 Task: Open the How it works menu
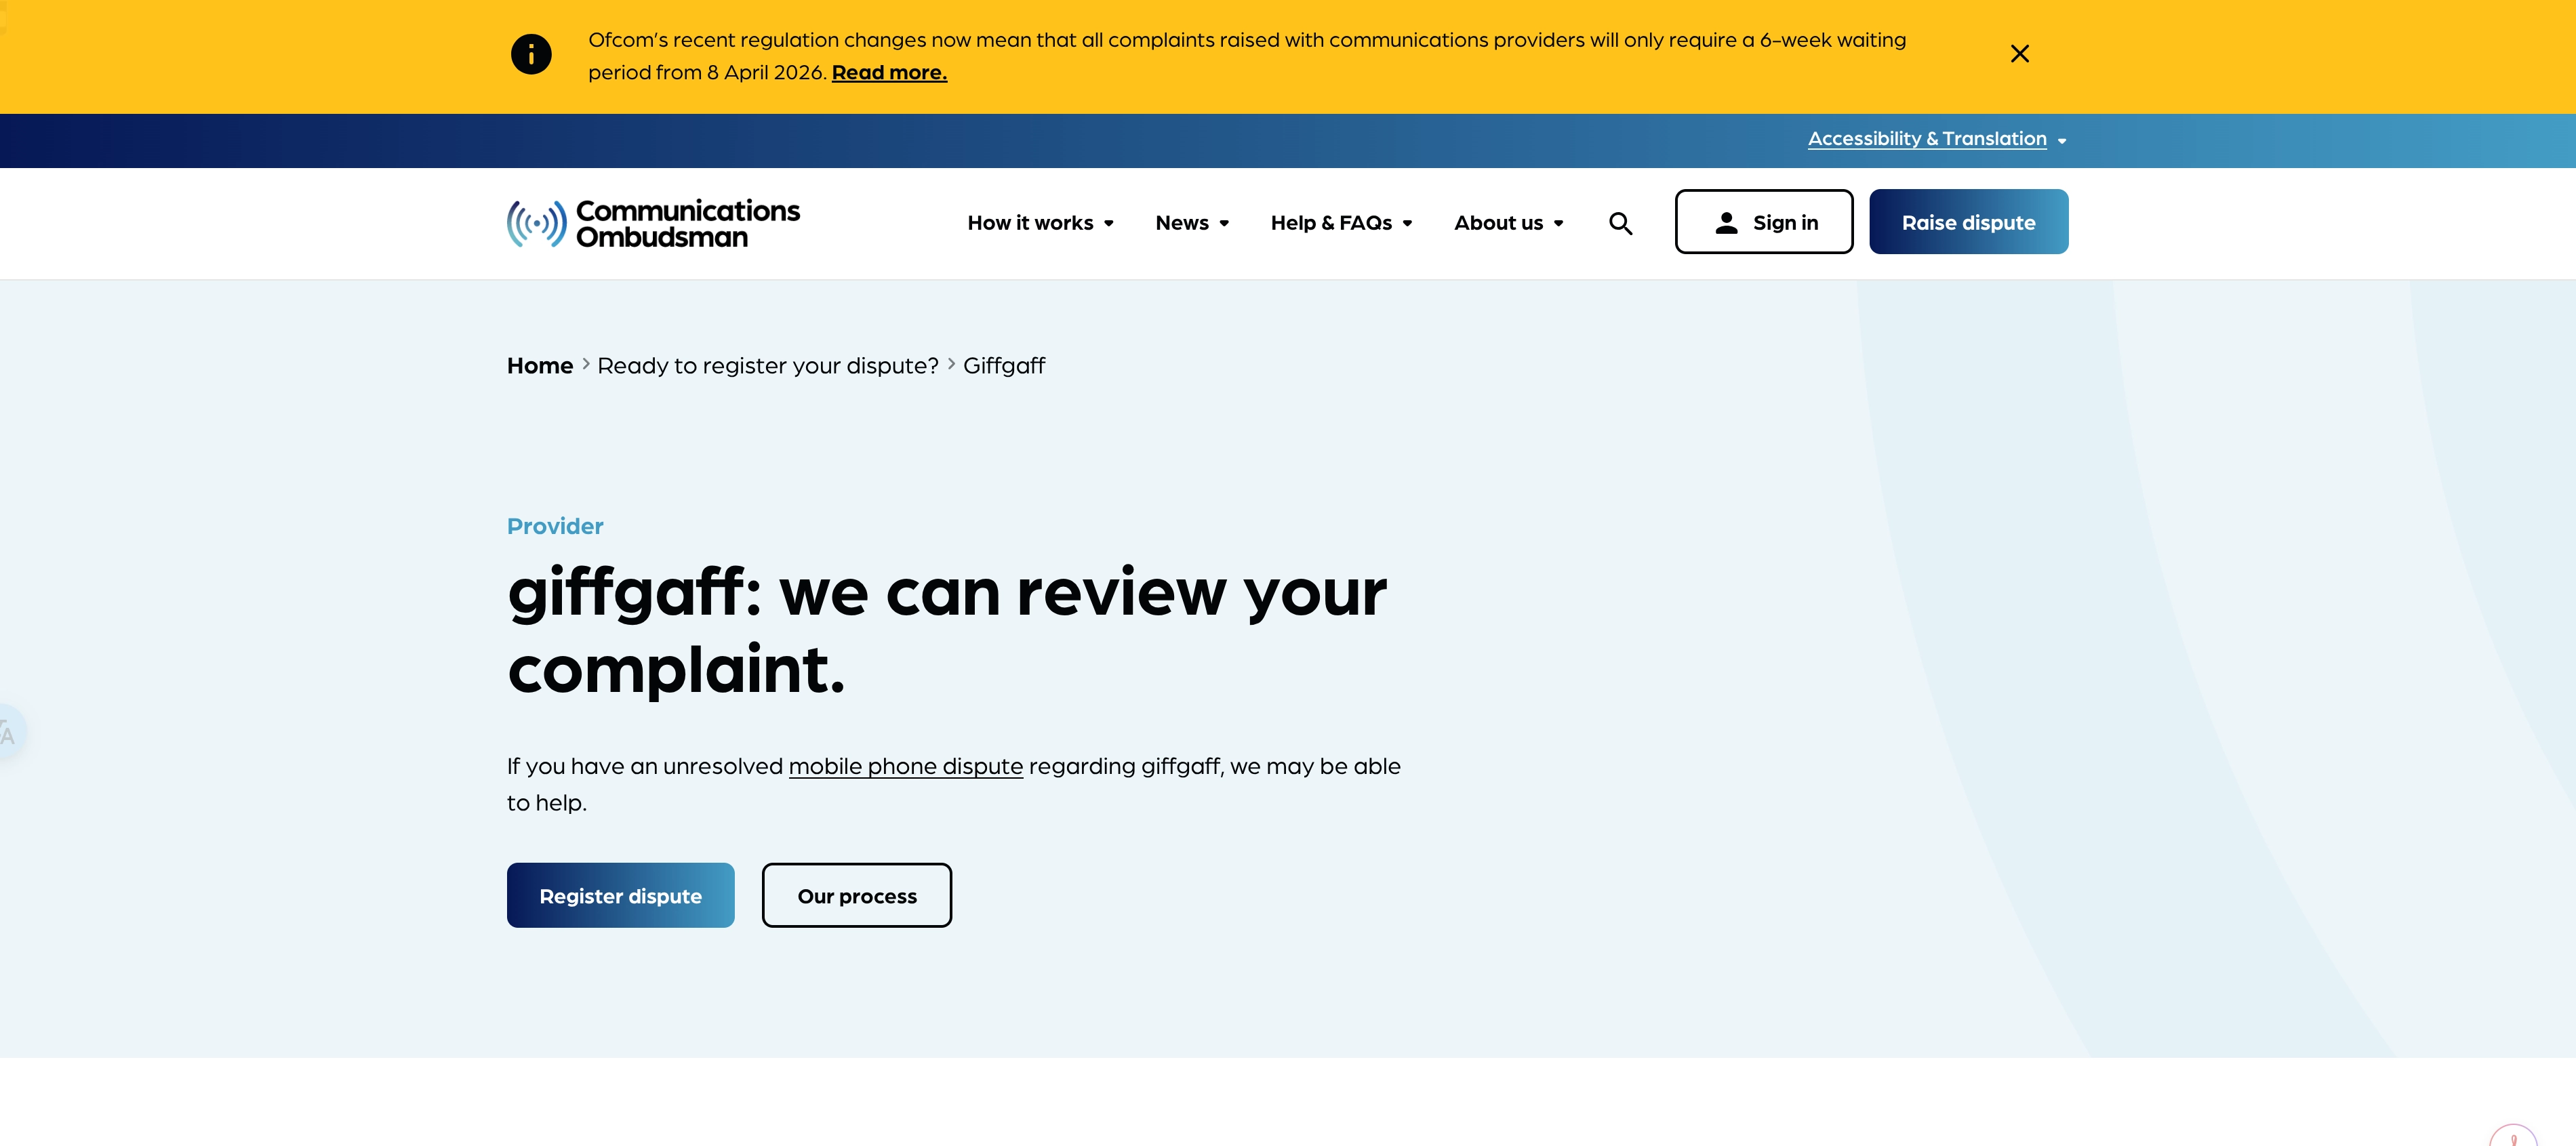(x=1040, y=223)
